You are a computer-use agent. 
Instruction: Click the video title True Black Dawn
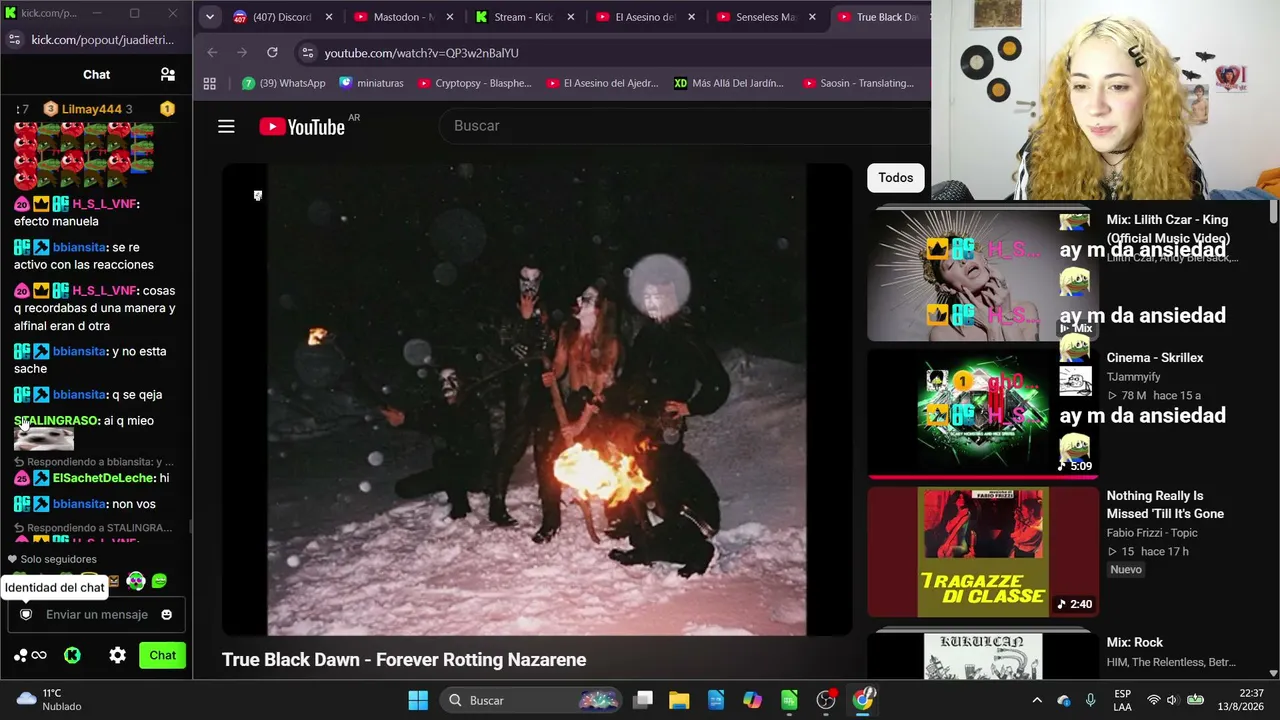[404, 660]
